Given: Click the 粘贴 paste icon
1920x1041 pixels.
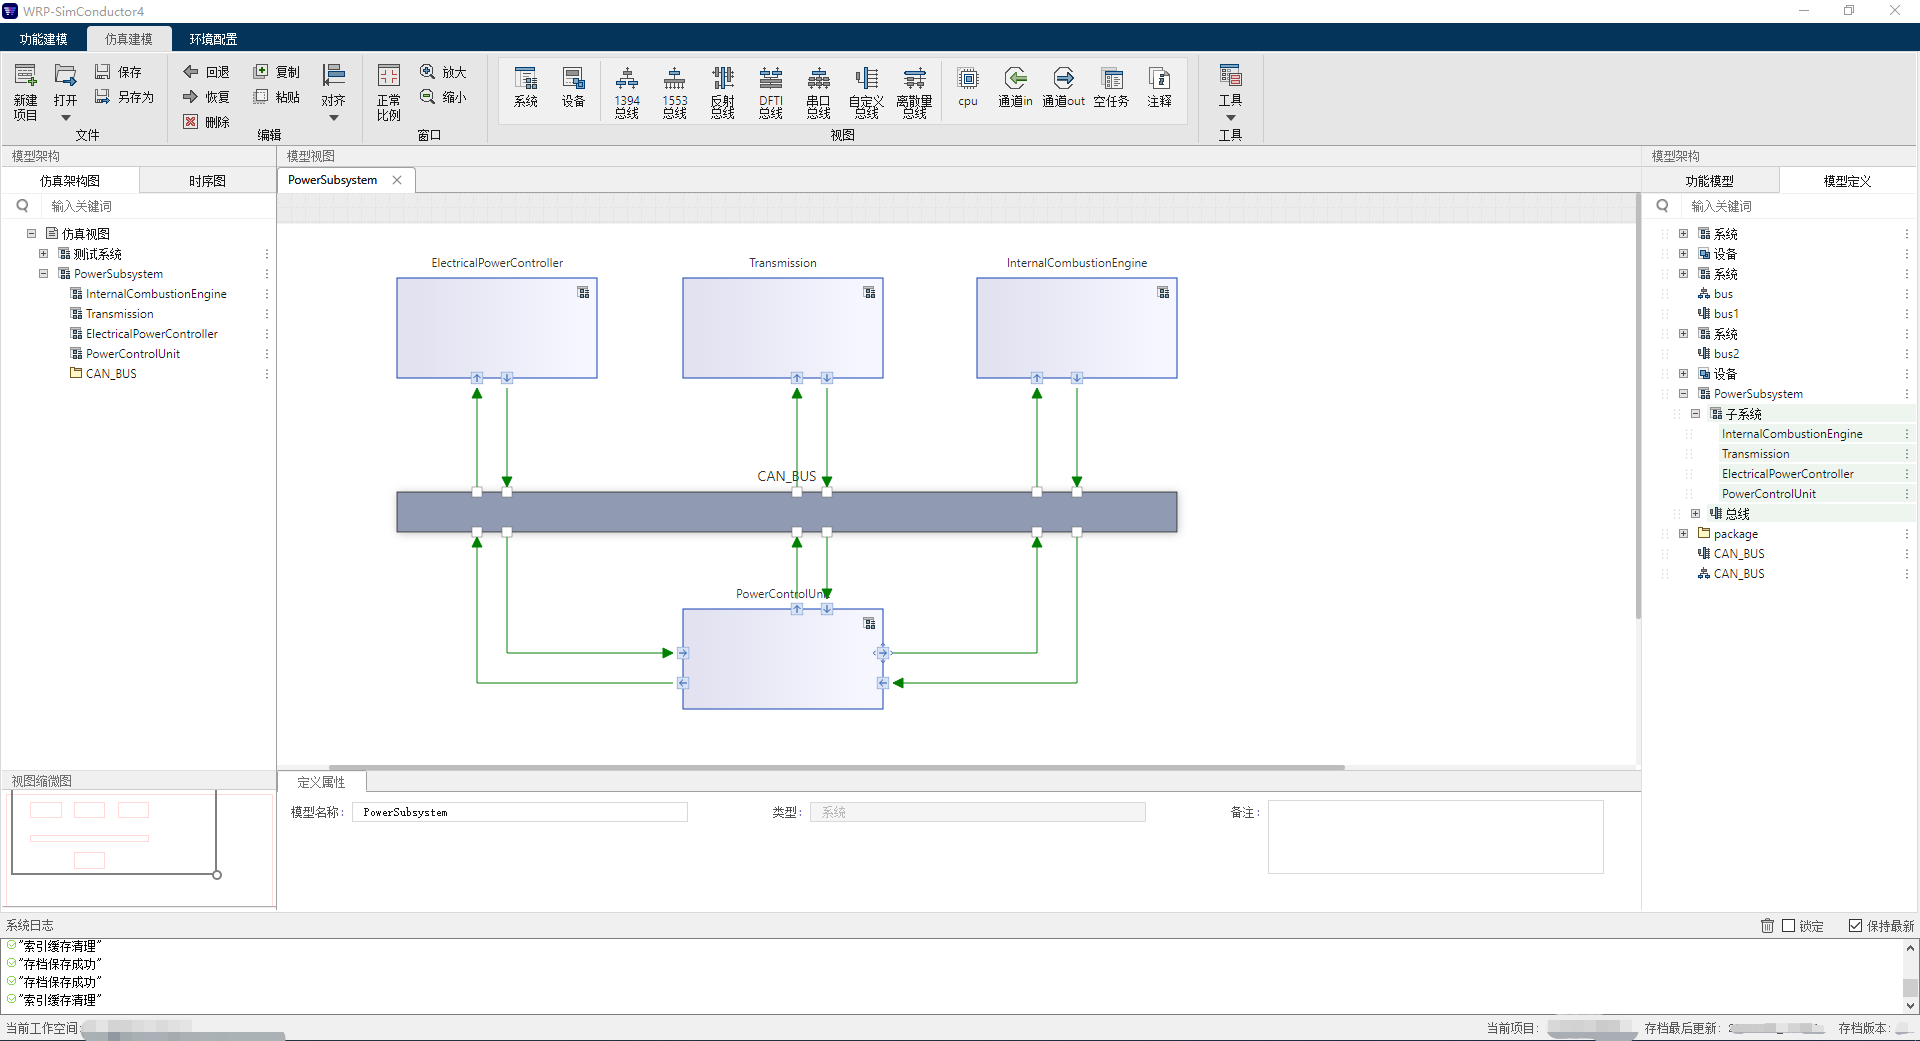Looking at the screenshot, I should click(x=261, y=97).
